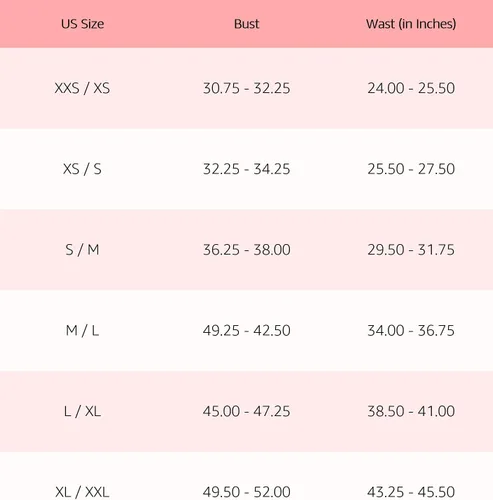Click bust value 49.25 - 42.50
493x500 pixels.
(x=247, y=331)
